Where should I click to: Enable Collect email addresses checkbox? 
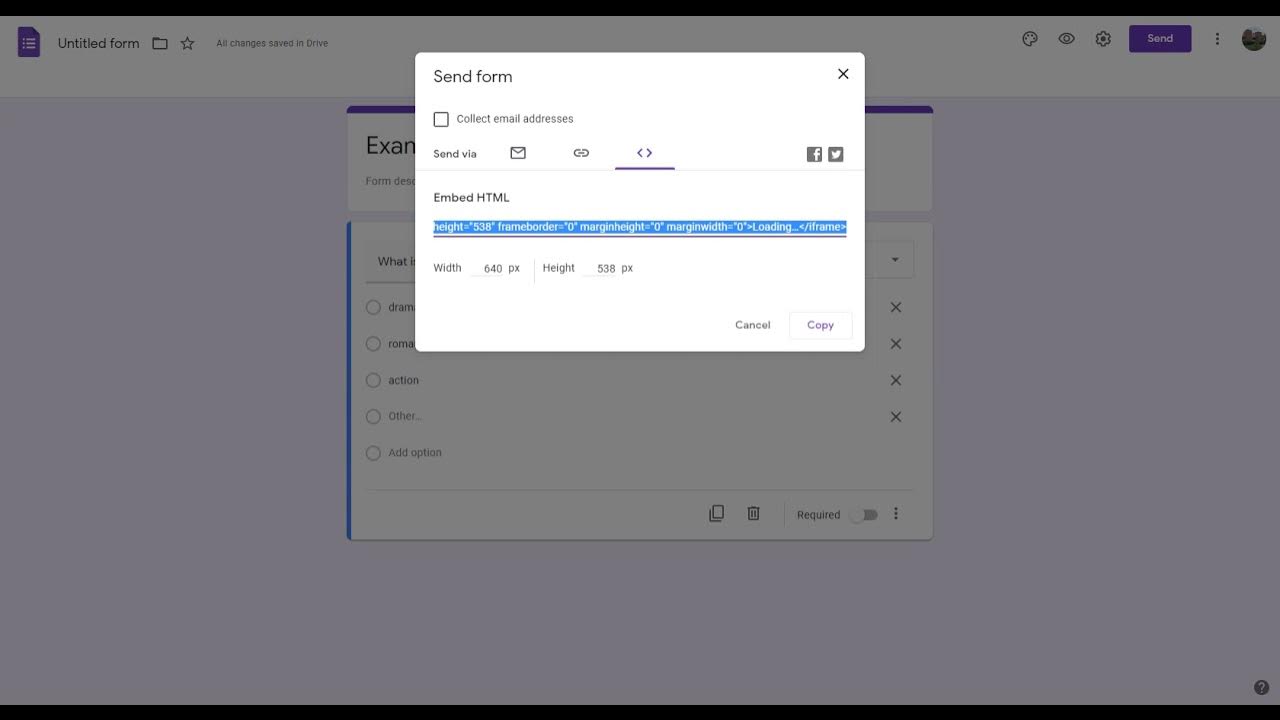pos(441,119)
